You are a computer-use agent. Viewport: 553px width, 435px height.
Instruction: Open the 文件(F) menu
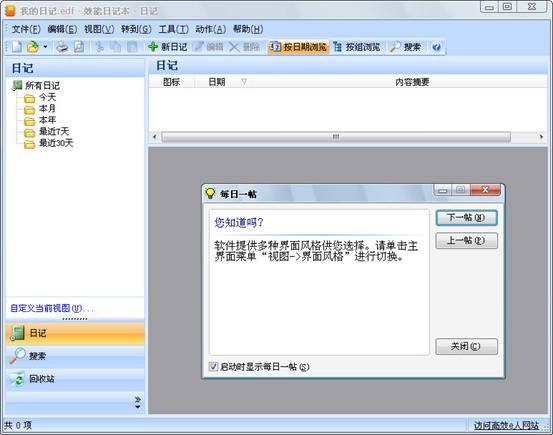tap(26, 29)
